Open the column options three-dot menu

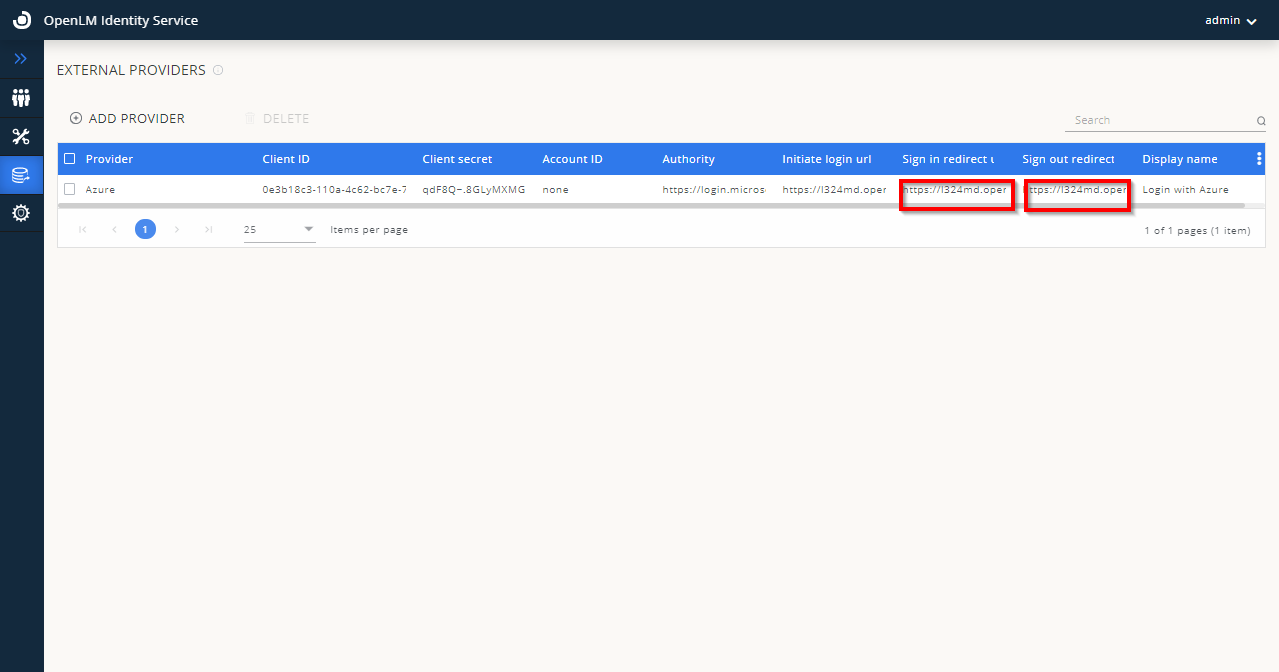[x=1258, y=159]
